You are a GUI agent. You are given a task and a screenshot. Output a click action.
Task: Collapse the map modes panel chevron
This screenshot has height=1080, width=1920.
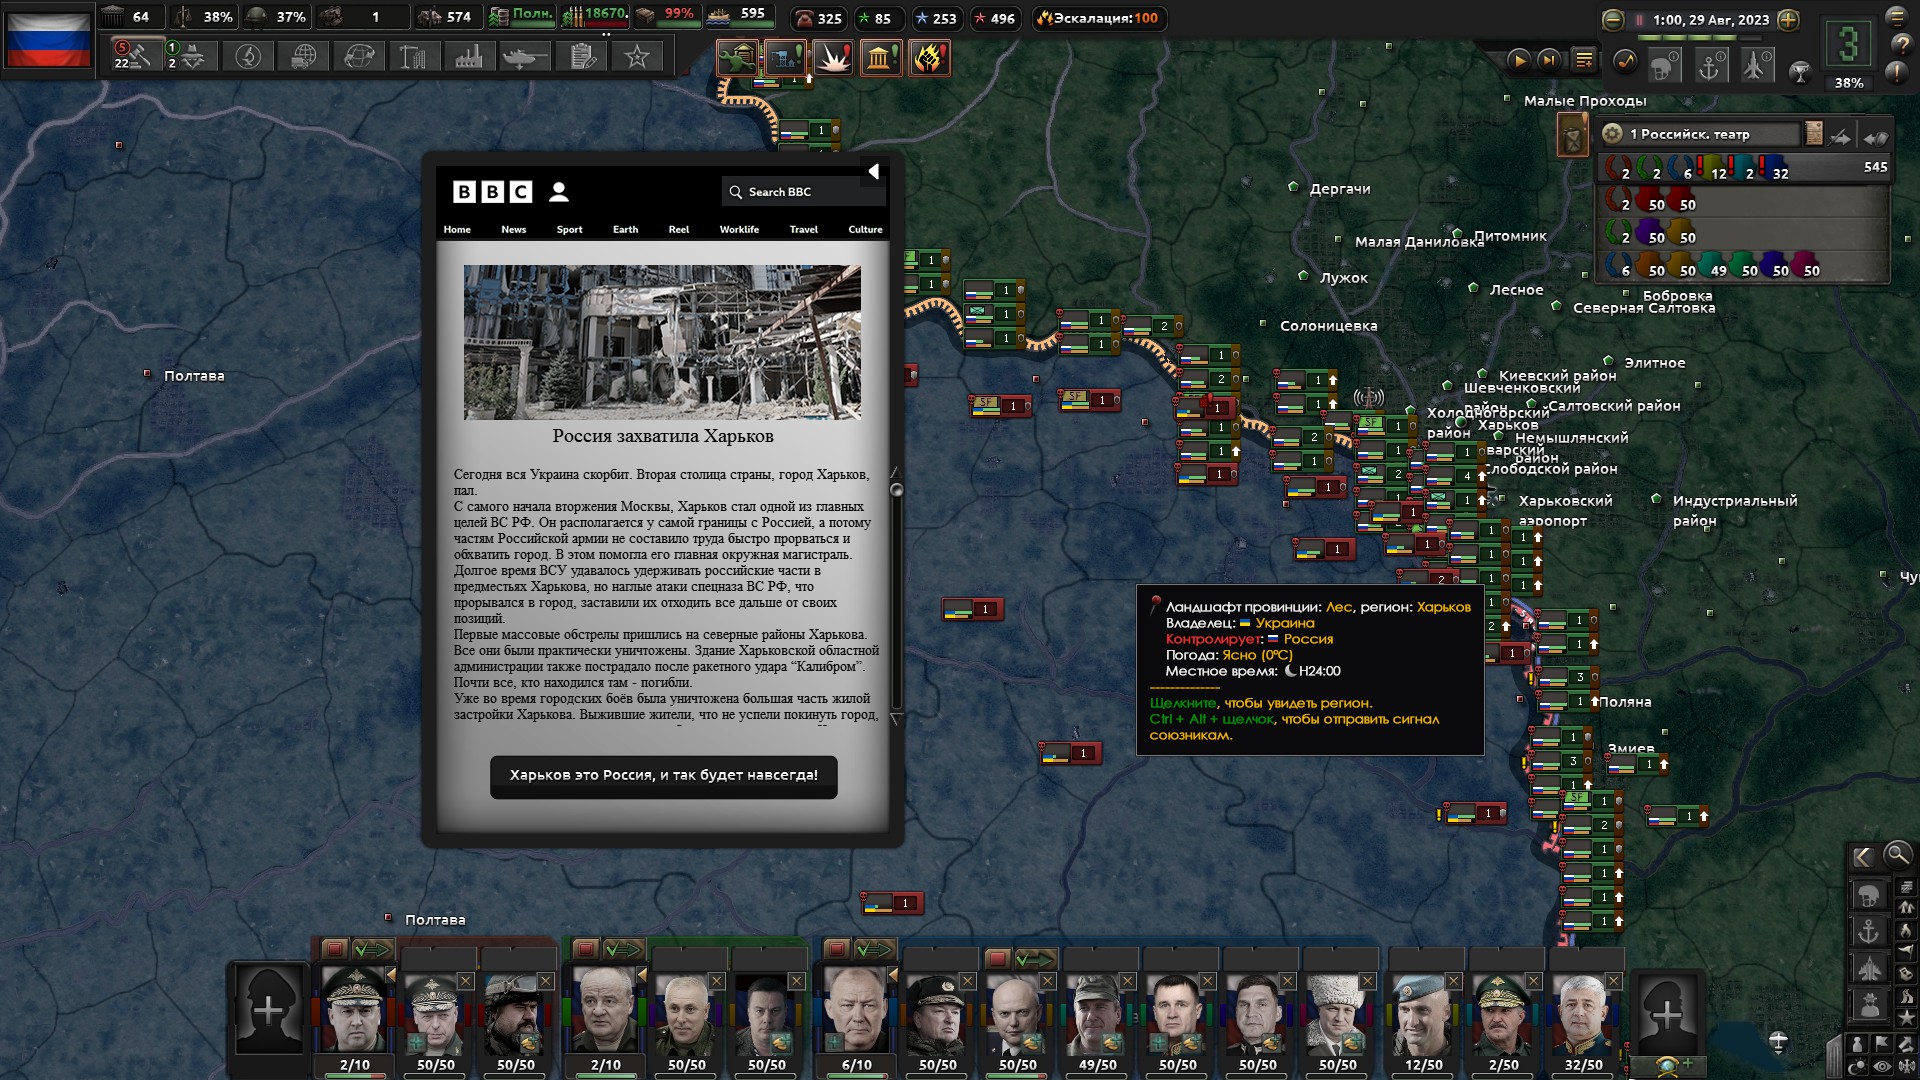[1862, 857]
